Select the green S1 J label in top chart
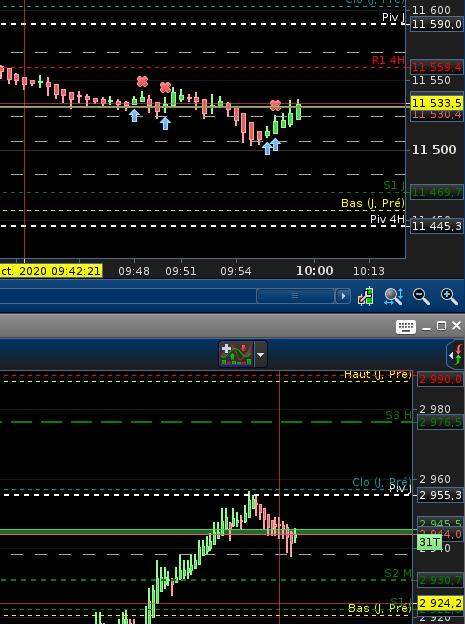 coord(394,185)
